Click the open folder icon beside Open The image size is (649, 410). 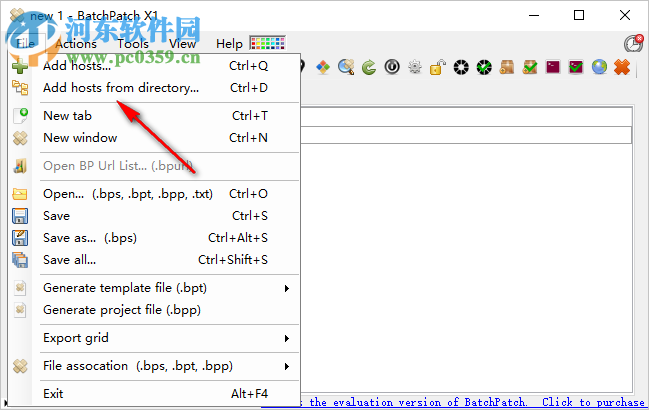pos(20,194)
